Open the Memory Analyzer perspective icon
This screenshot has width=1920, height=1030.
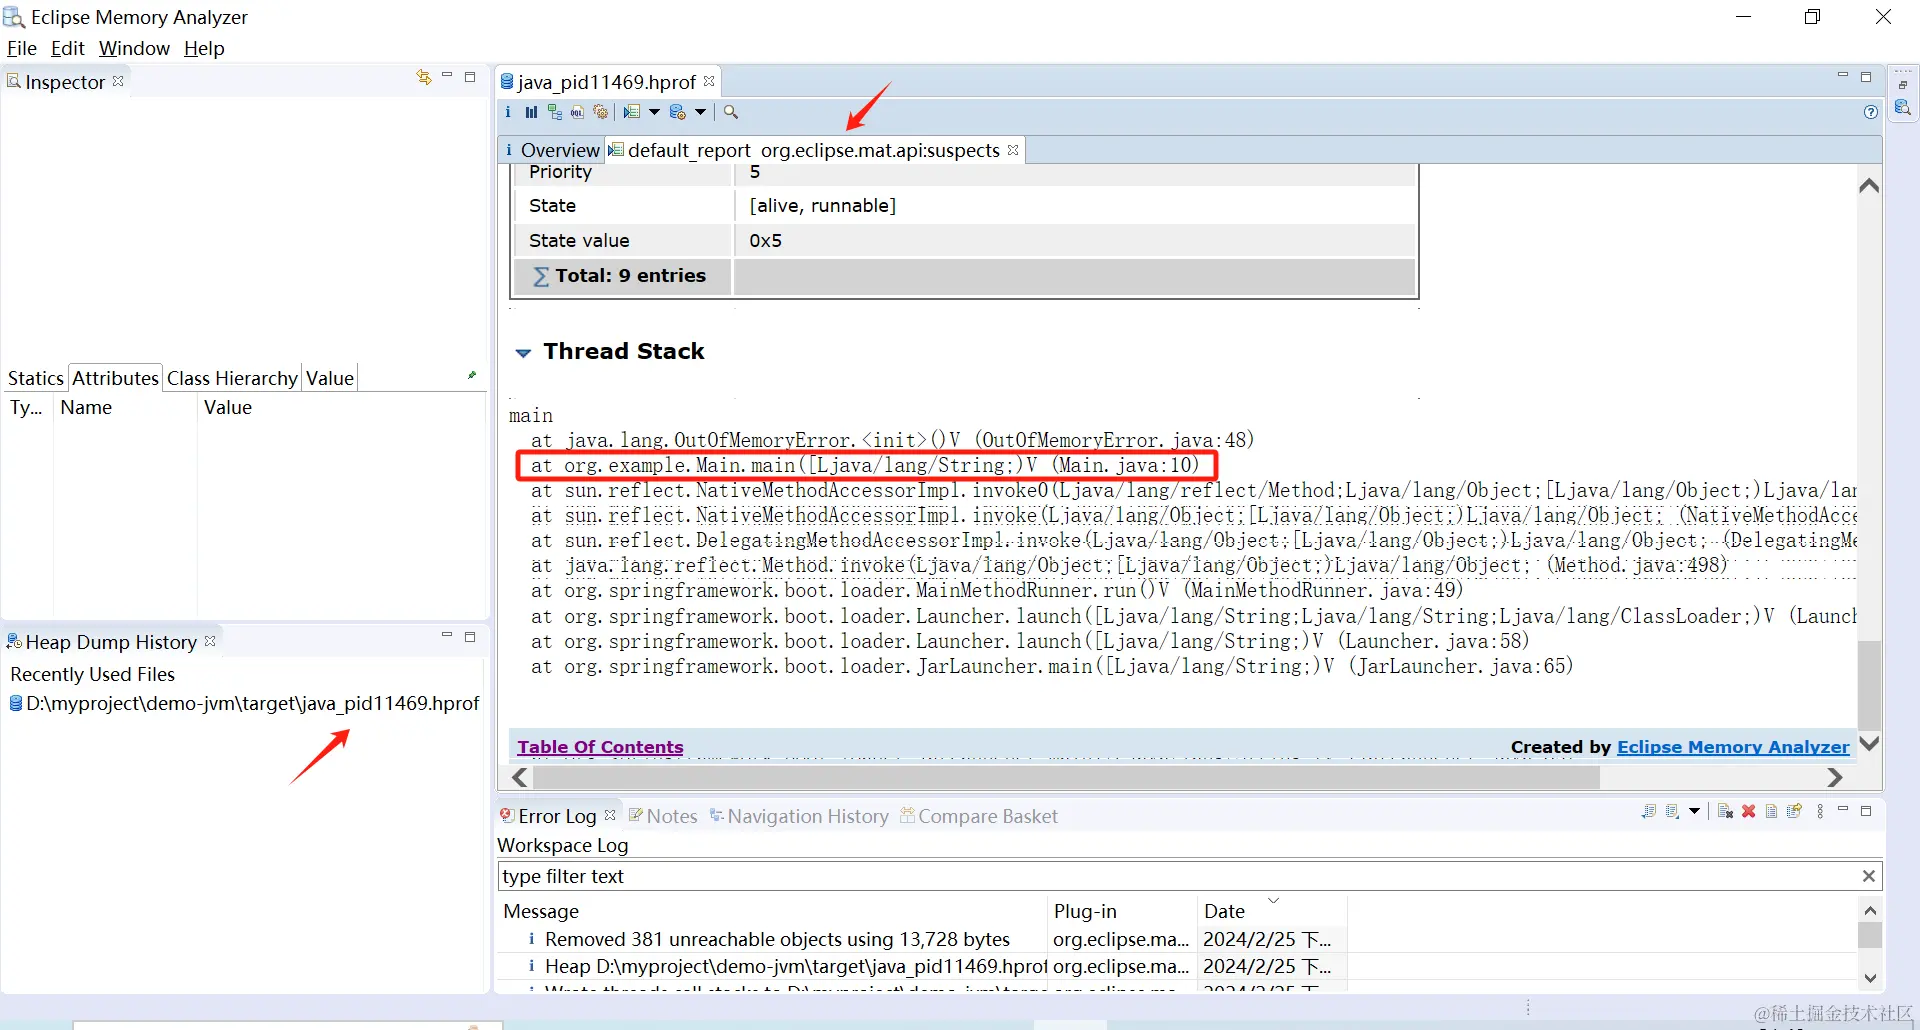[x=1902, y=108]
